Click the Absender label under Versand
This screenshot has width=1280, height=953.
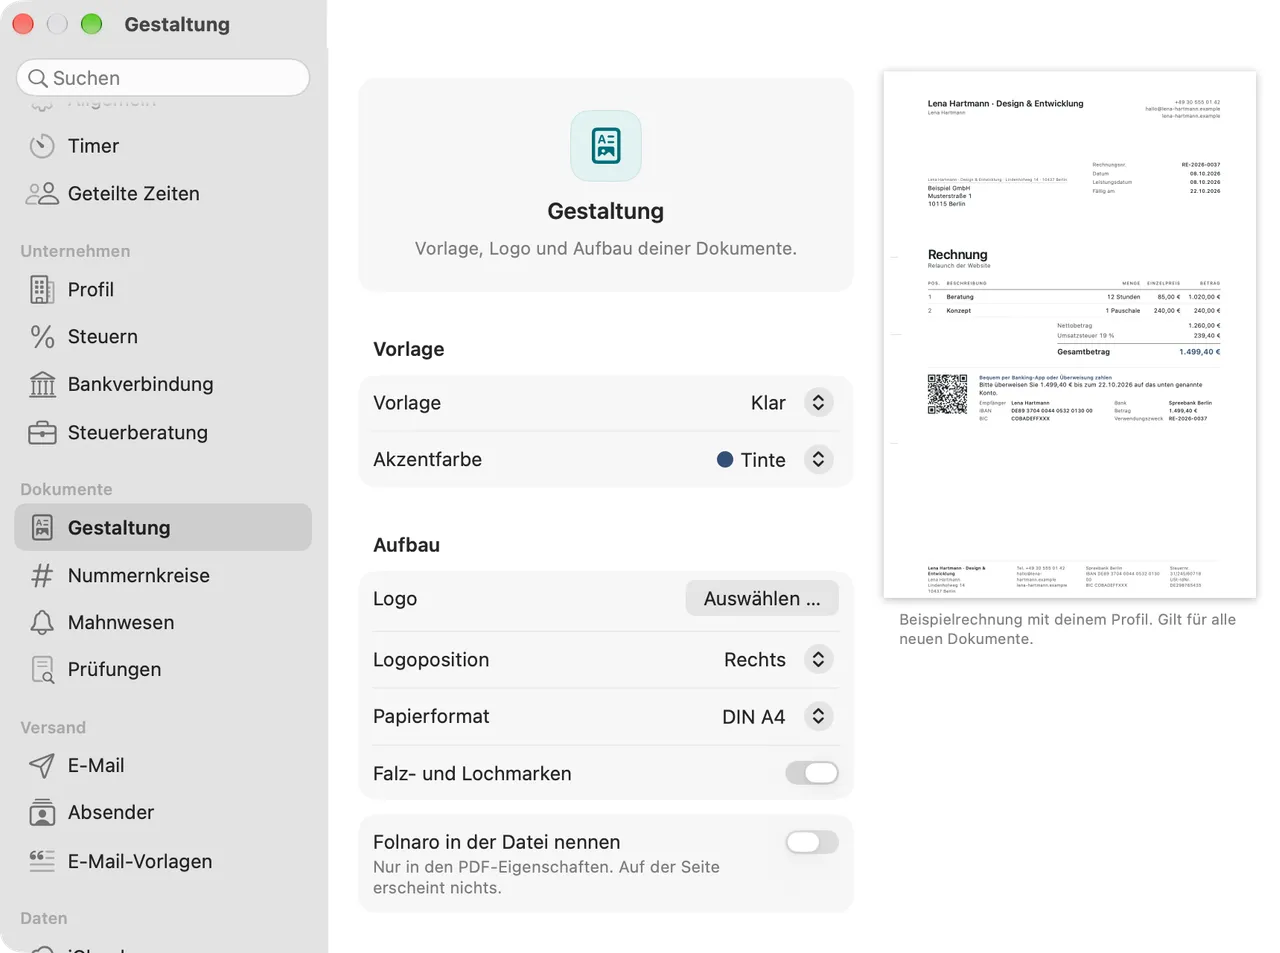point(111,813)
